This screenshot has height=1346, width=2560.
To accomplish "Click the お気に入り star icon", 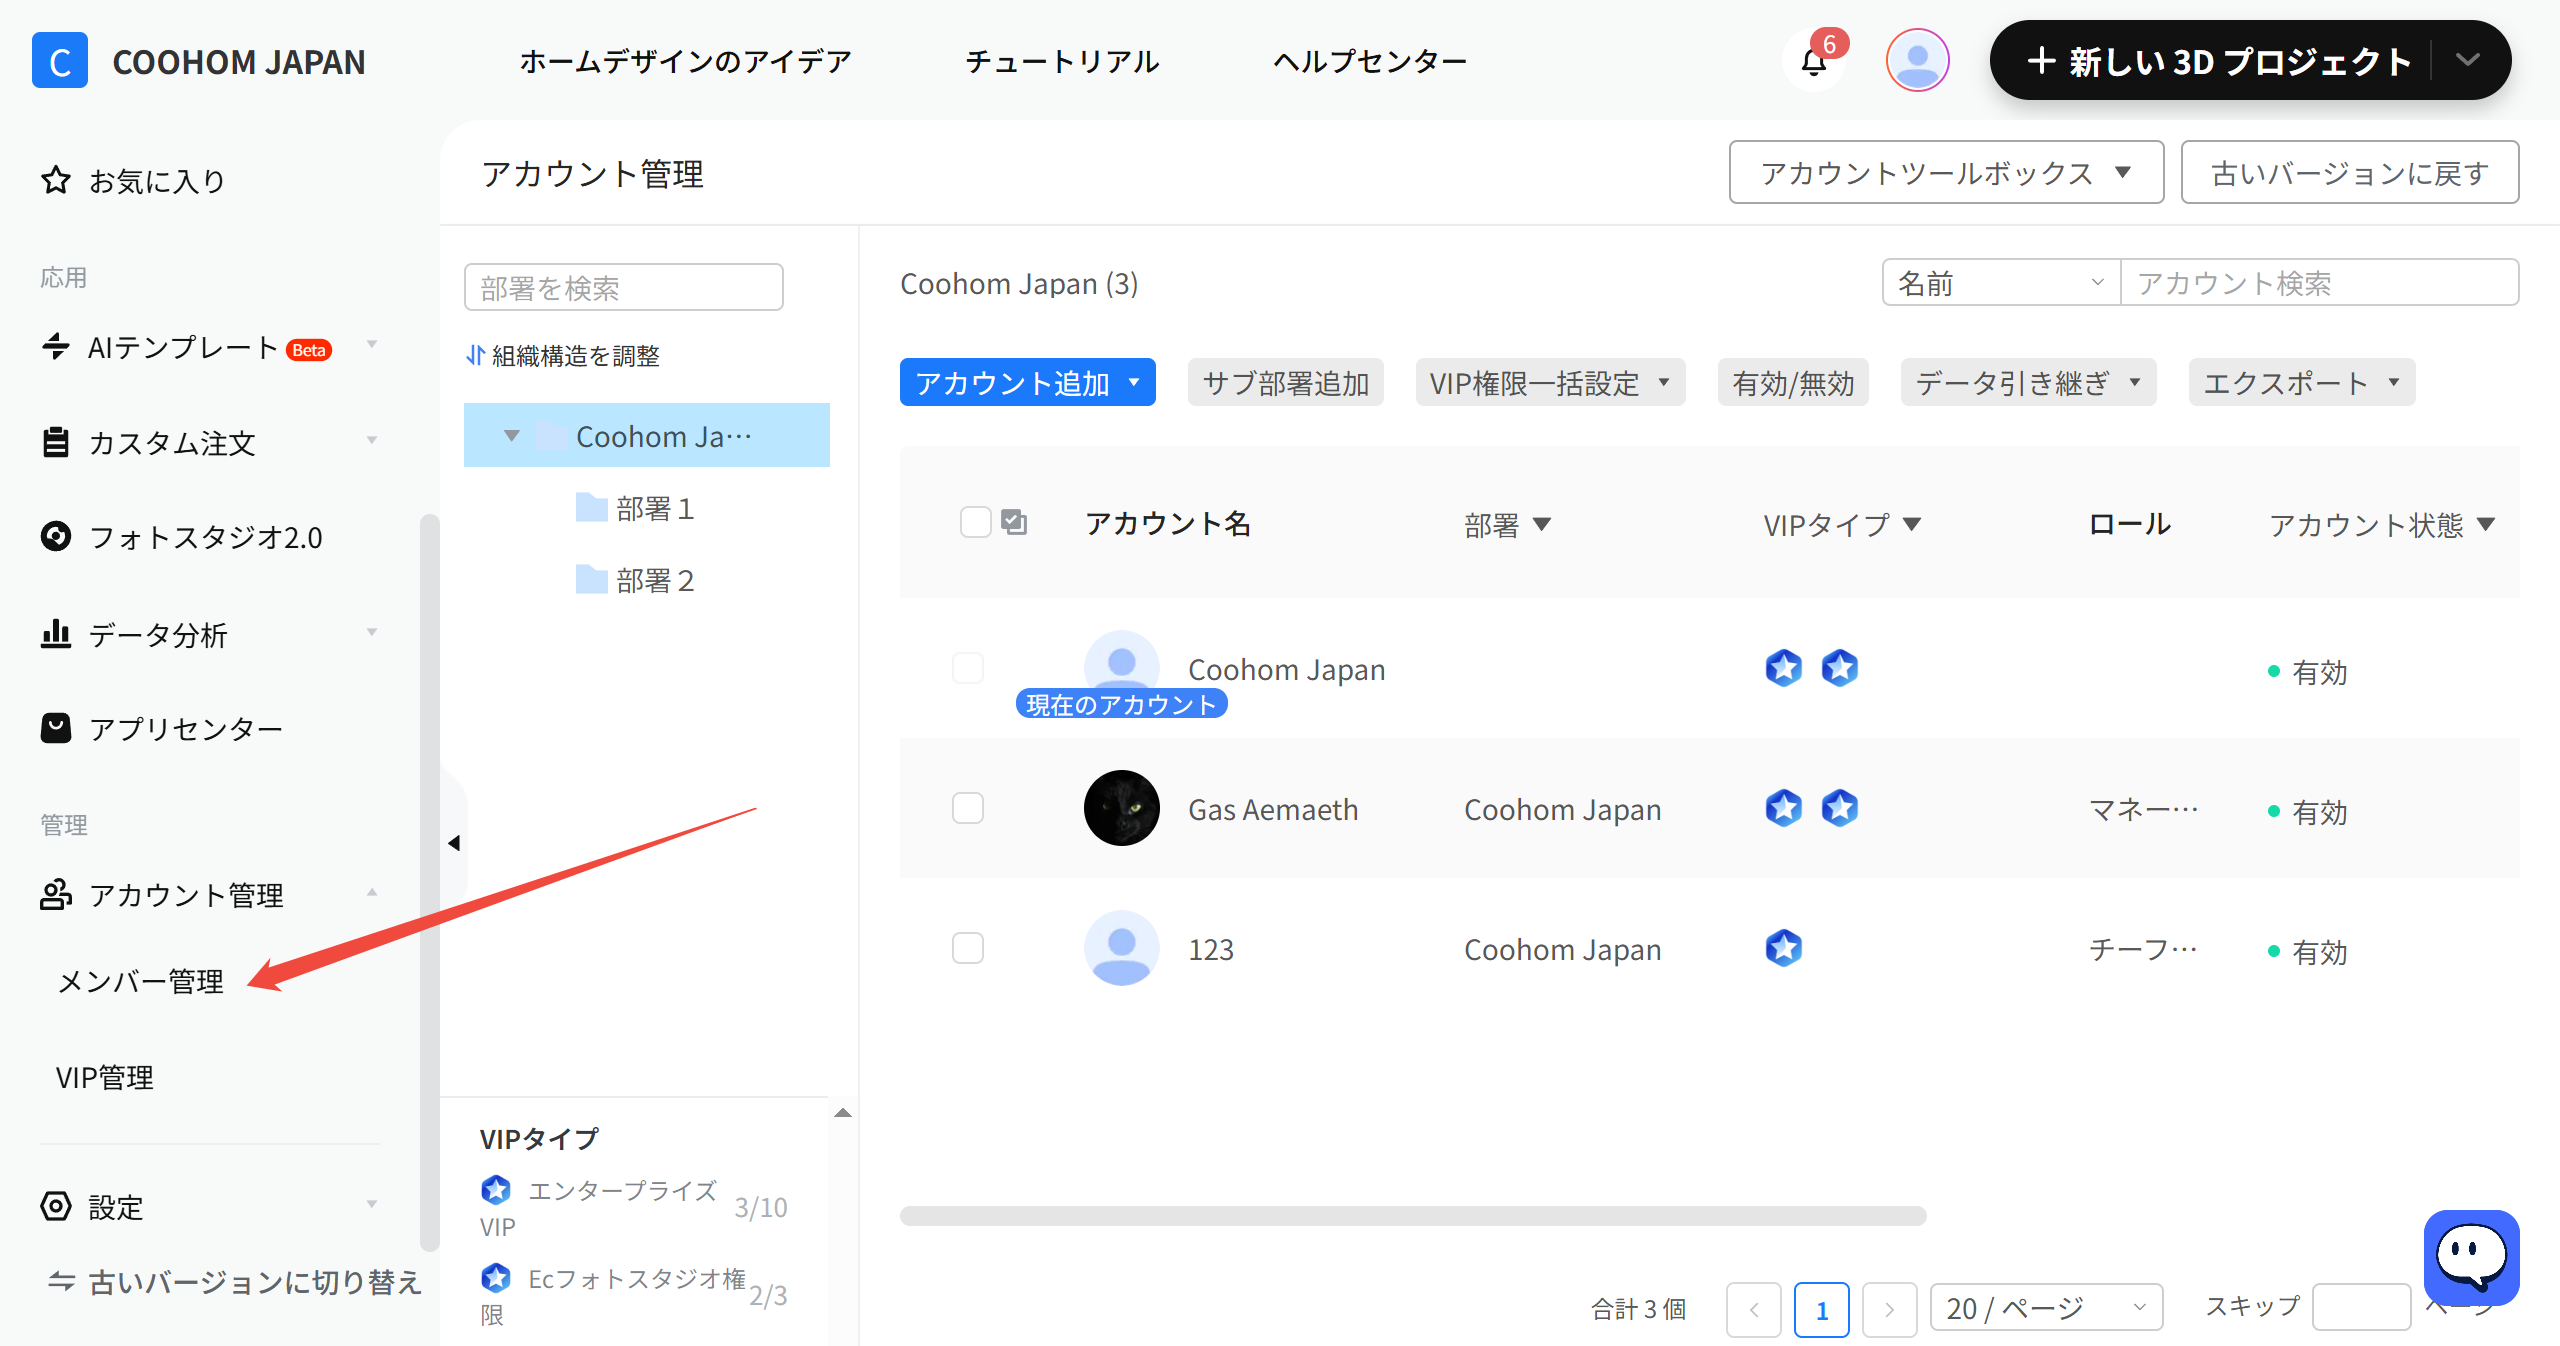I will (x=56, y=181).
